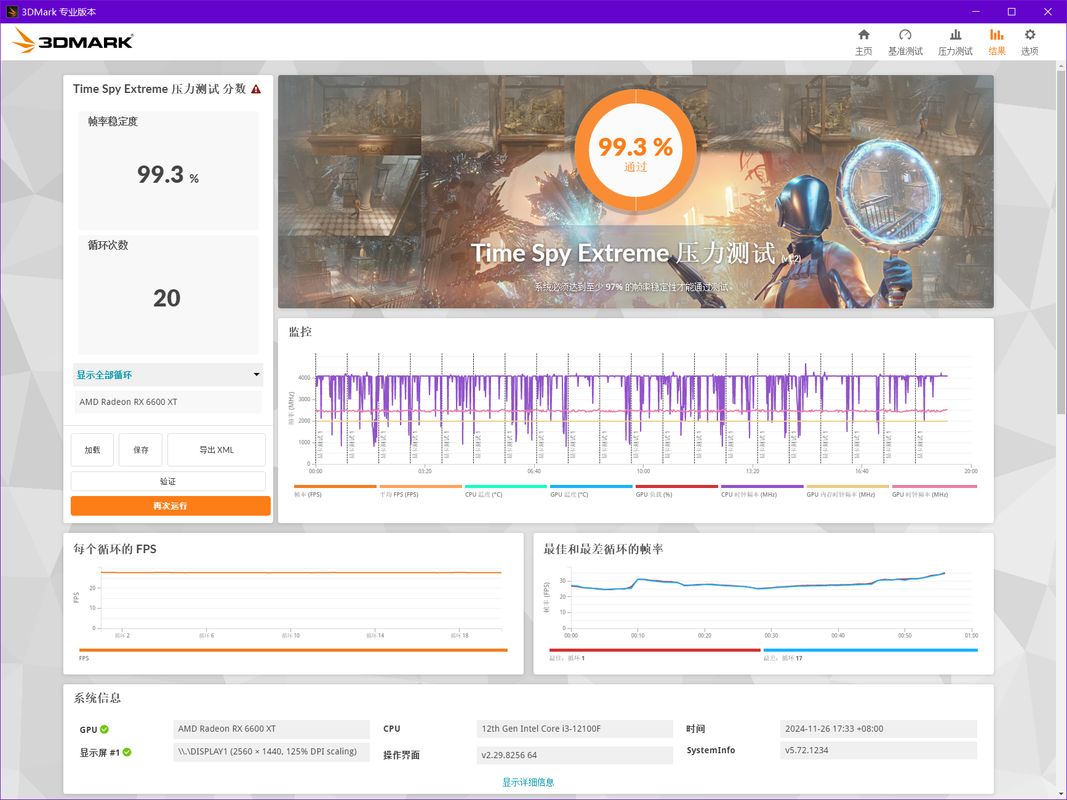
Task: Go to 压力测试 stress tests
Action: click(x=955, y=42)
